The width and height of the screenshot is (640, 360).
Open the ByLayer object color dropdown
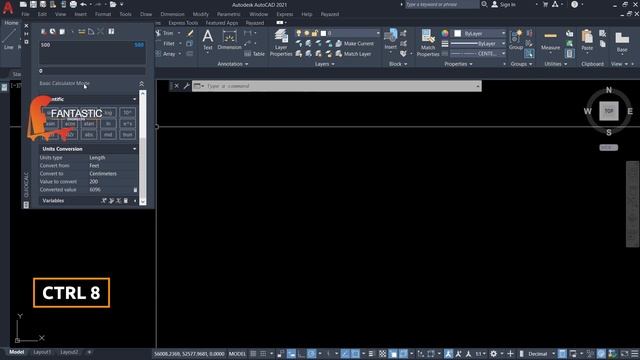(x=480, y=33)
